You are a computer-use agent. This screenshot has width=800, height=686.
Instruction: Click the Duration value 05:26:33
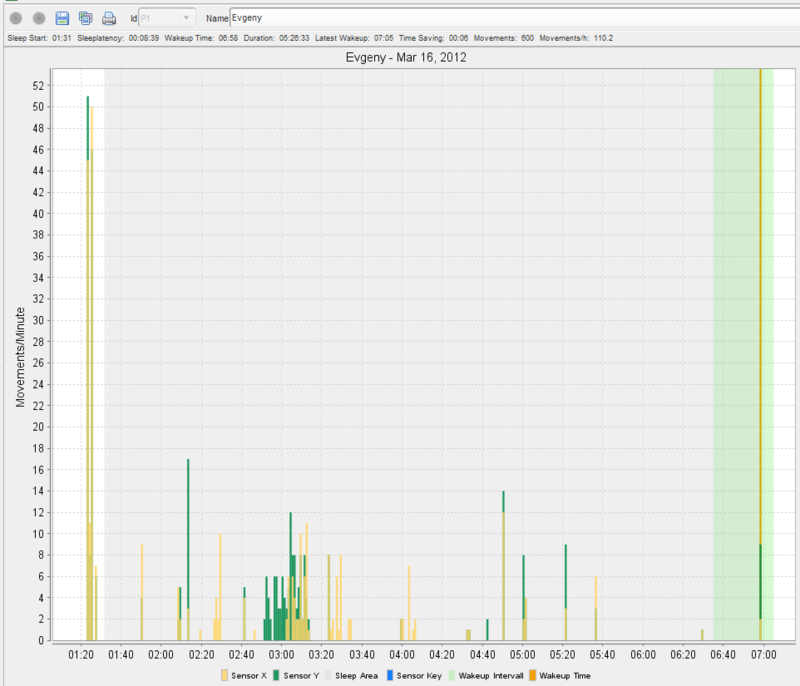click(294, 38)
